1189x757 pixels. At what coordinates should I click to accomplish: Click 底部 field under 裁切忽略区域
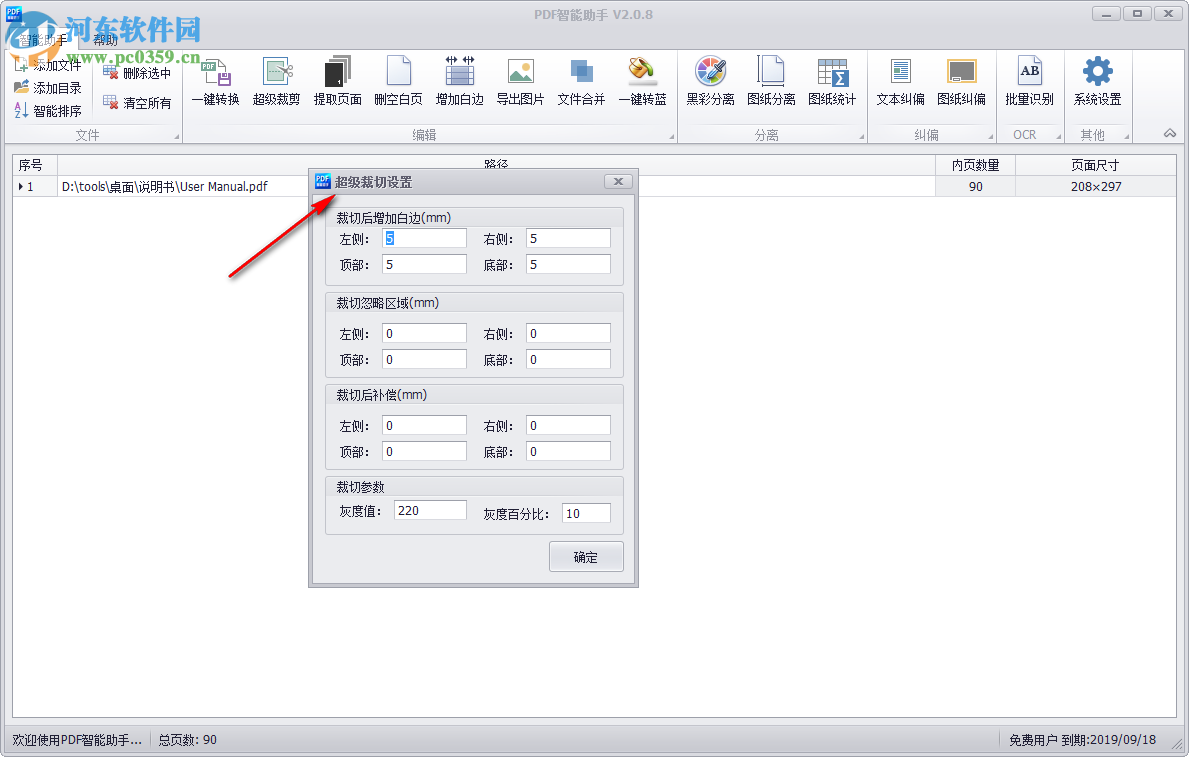tap(568, 359)
